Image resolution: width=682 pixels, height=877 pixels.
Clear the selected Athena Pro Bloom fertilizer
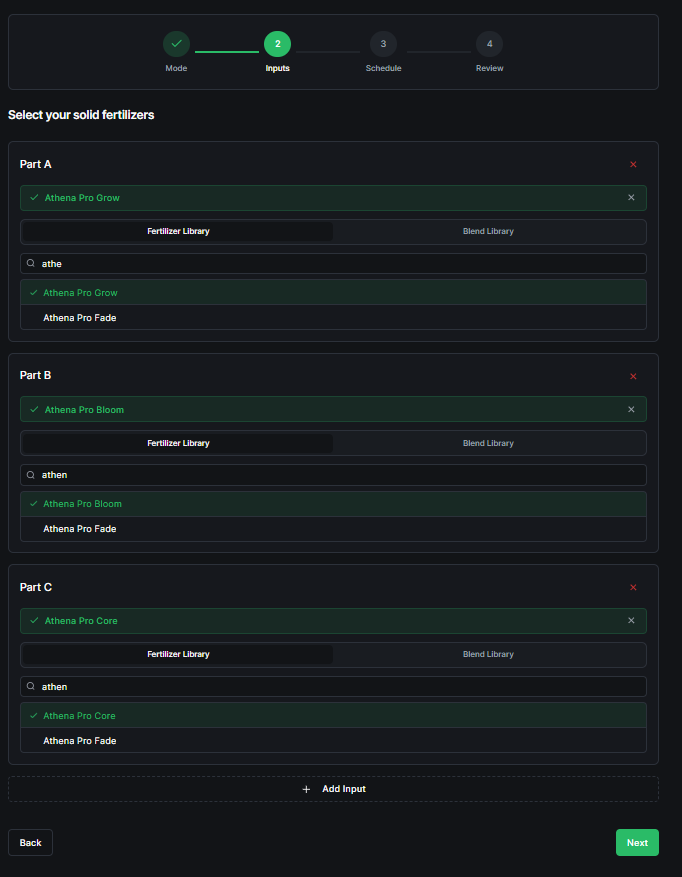coord(631,409)
